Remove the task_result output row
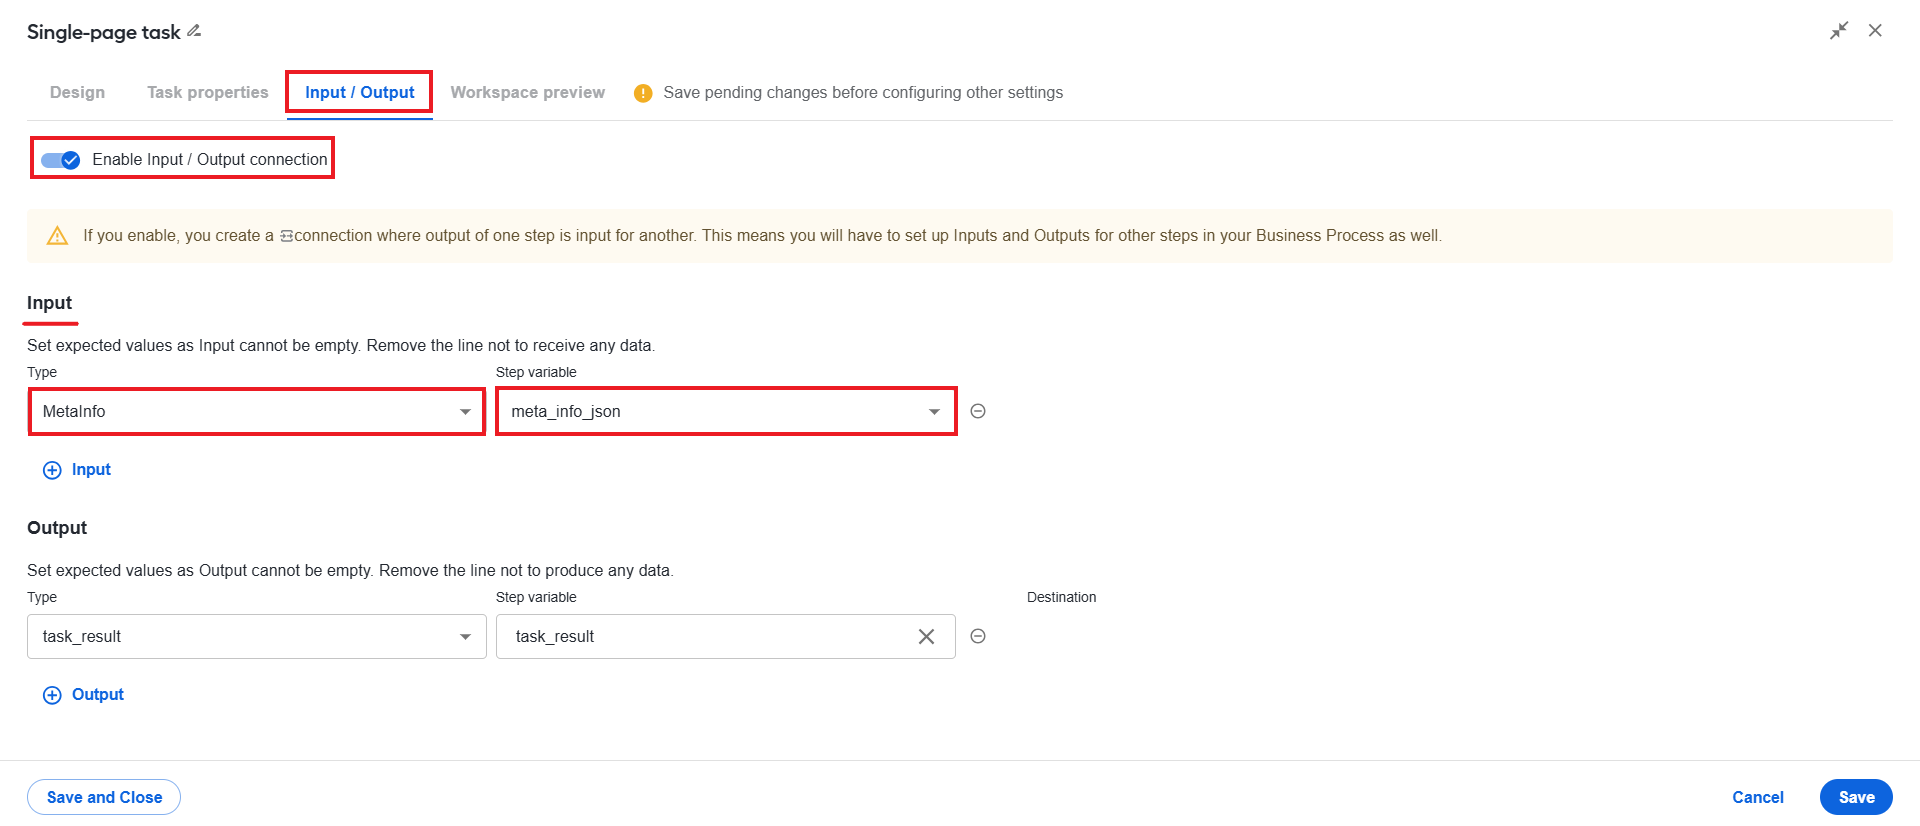This screenshot has width=1920, height=826. click(978, 636)
